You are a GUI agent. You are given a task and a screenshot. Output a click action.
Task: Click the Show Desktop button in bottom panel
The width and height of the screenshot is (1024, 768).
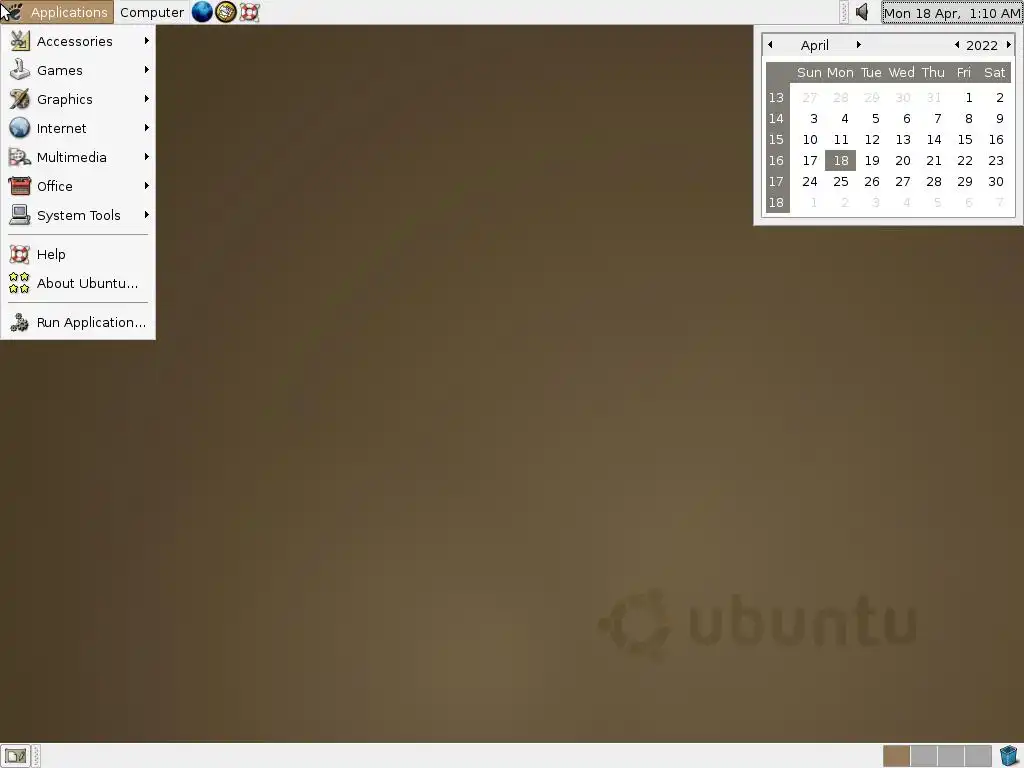coord(15,756)
